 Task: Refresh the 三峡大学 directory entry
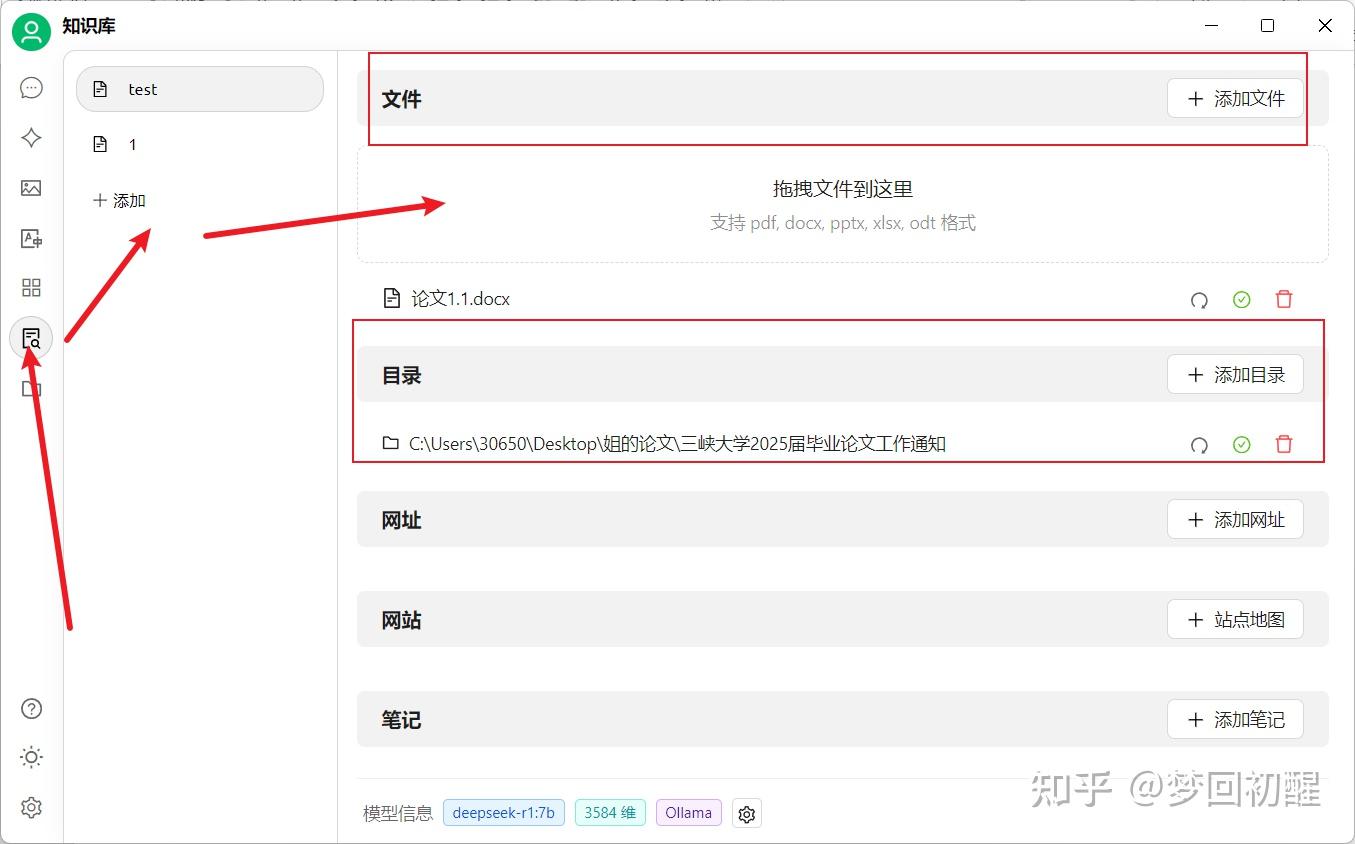pos(1199,444)
